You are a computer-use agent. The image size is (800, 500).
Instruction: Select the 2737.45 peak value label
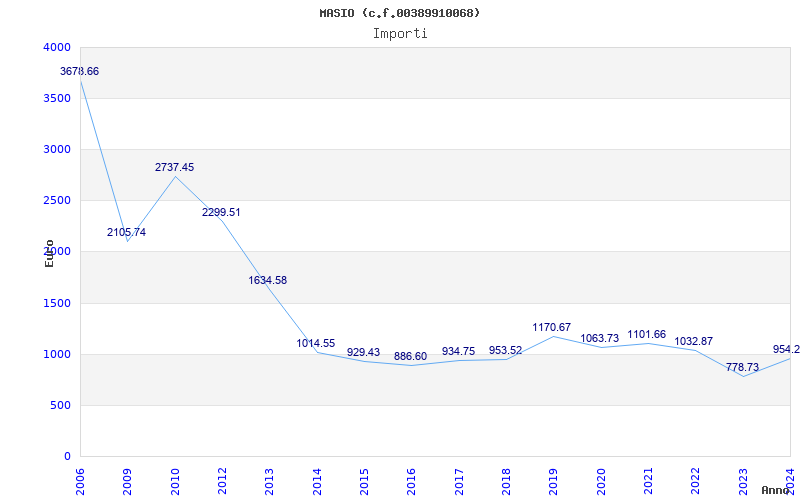174,168
